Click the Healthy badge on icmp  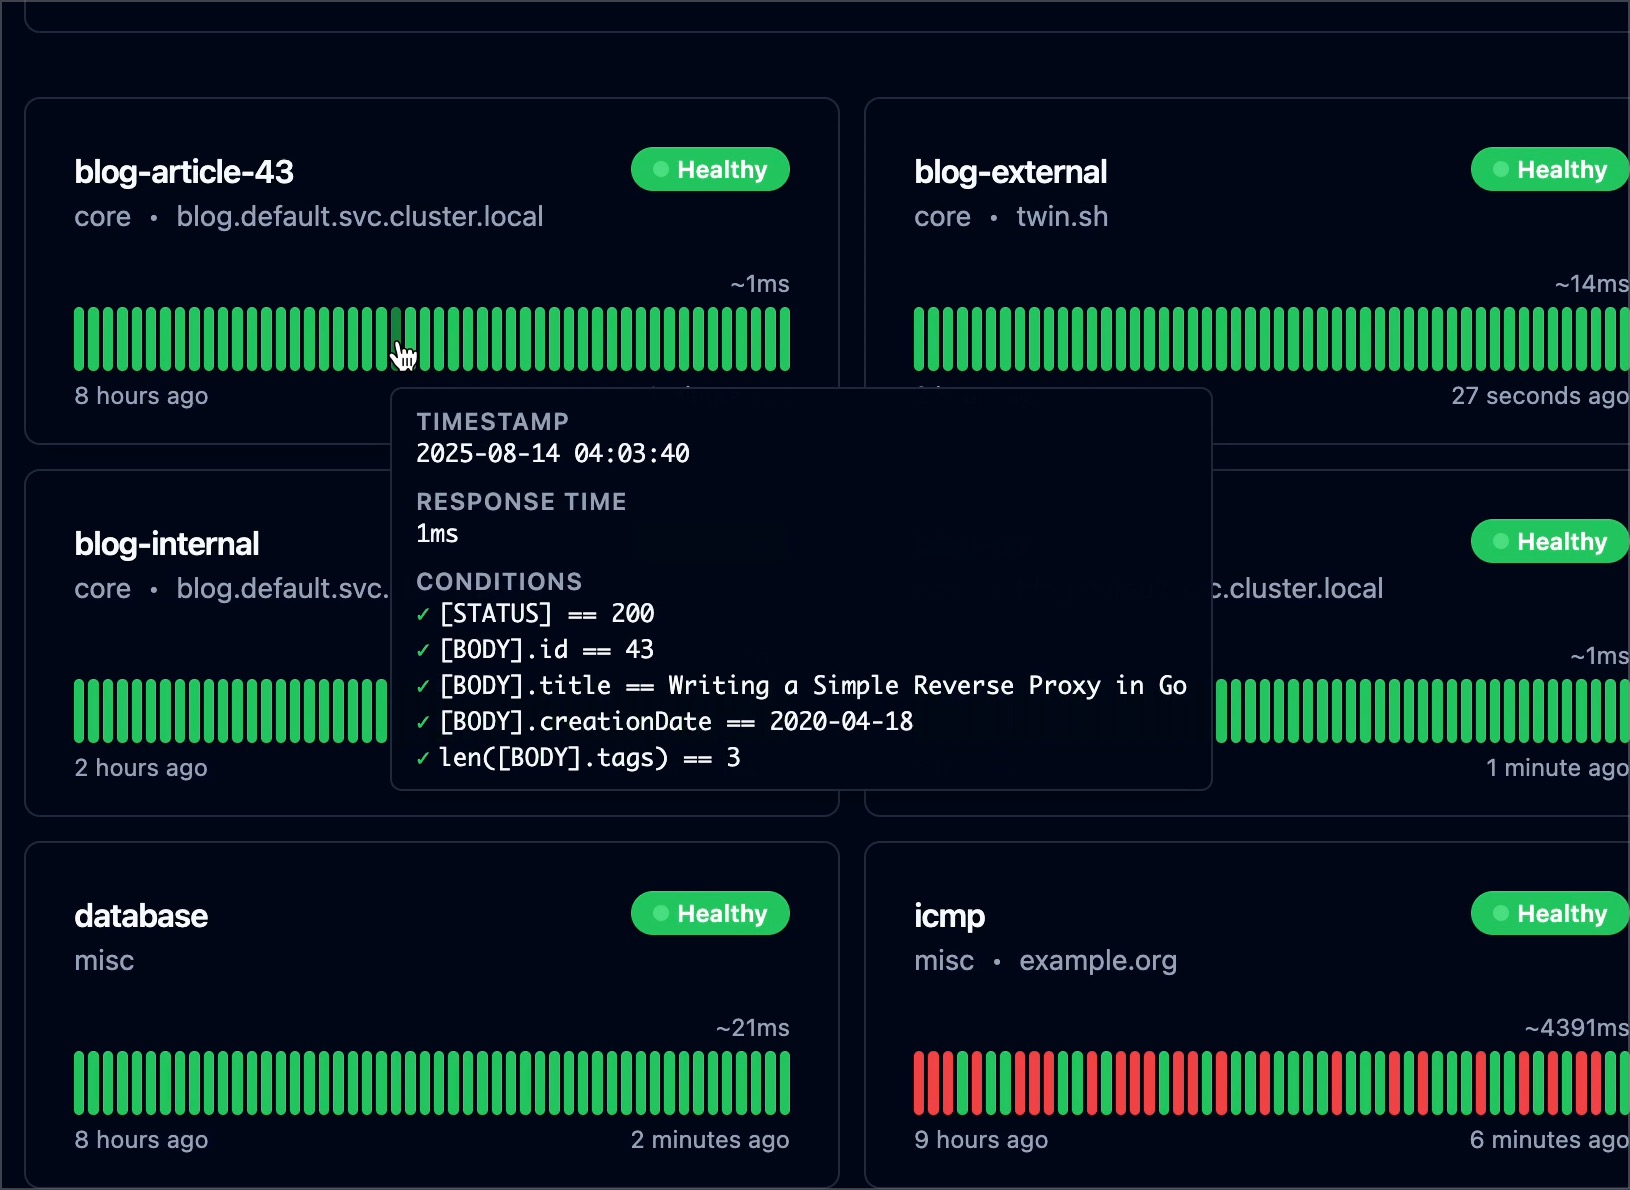[1549, 913]
